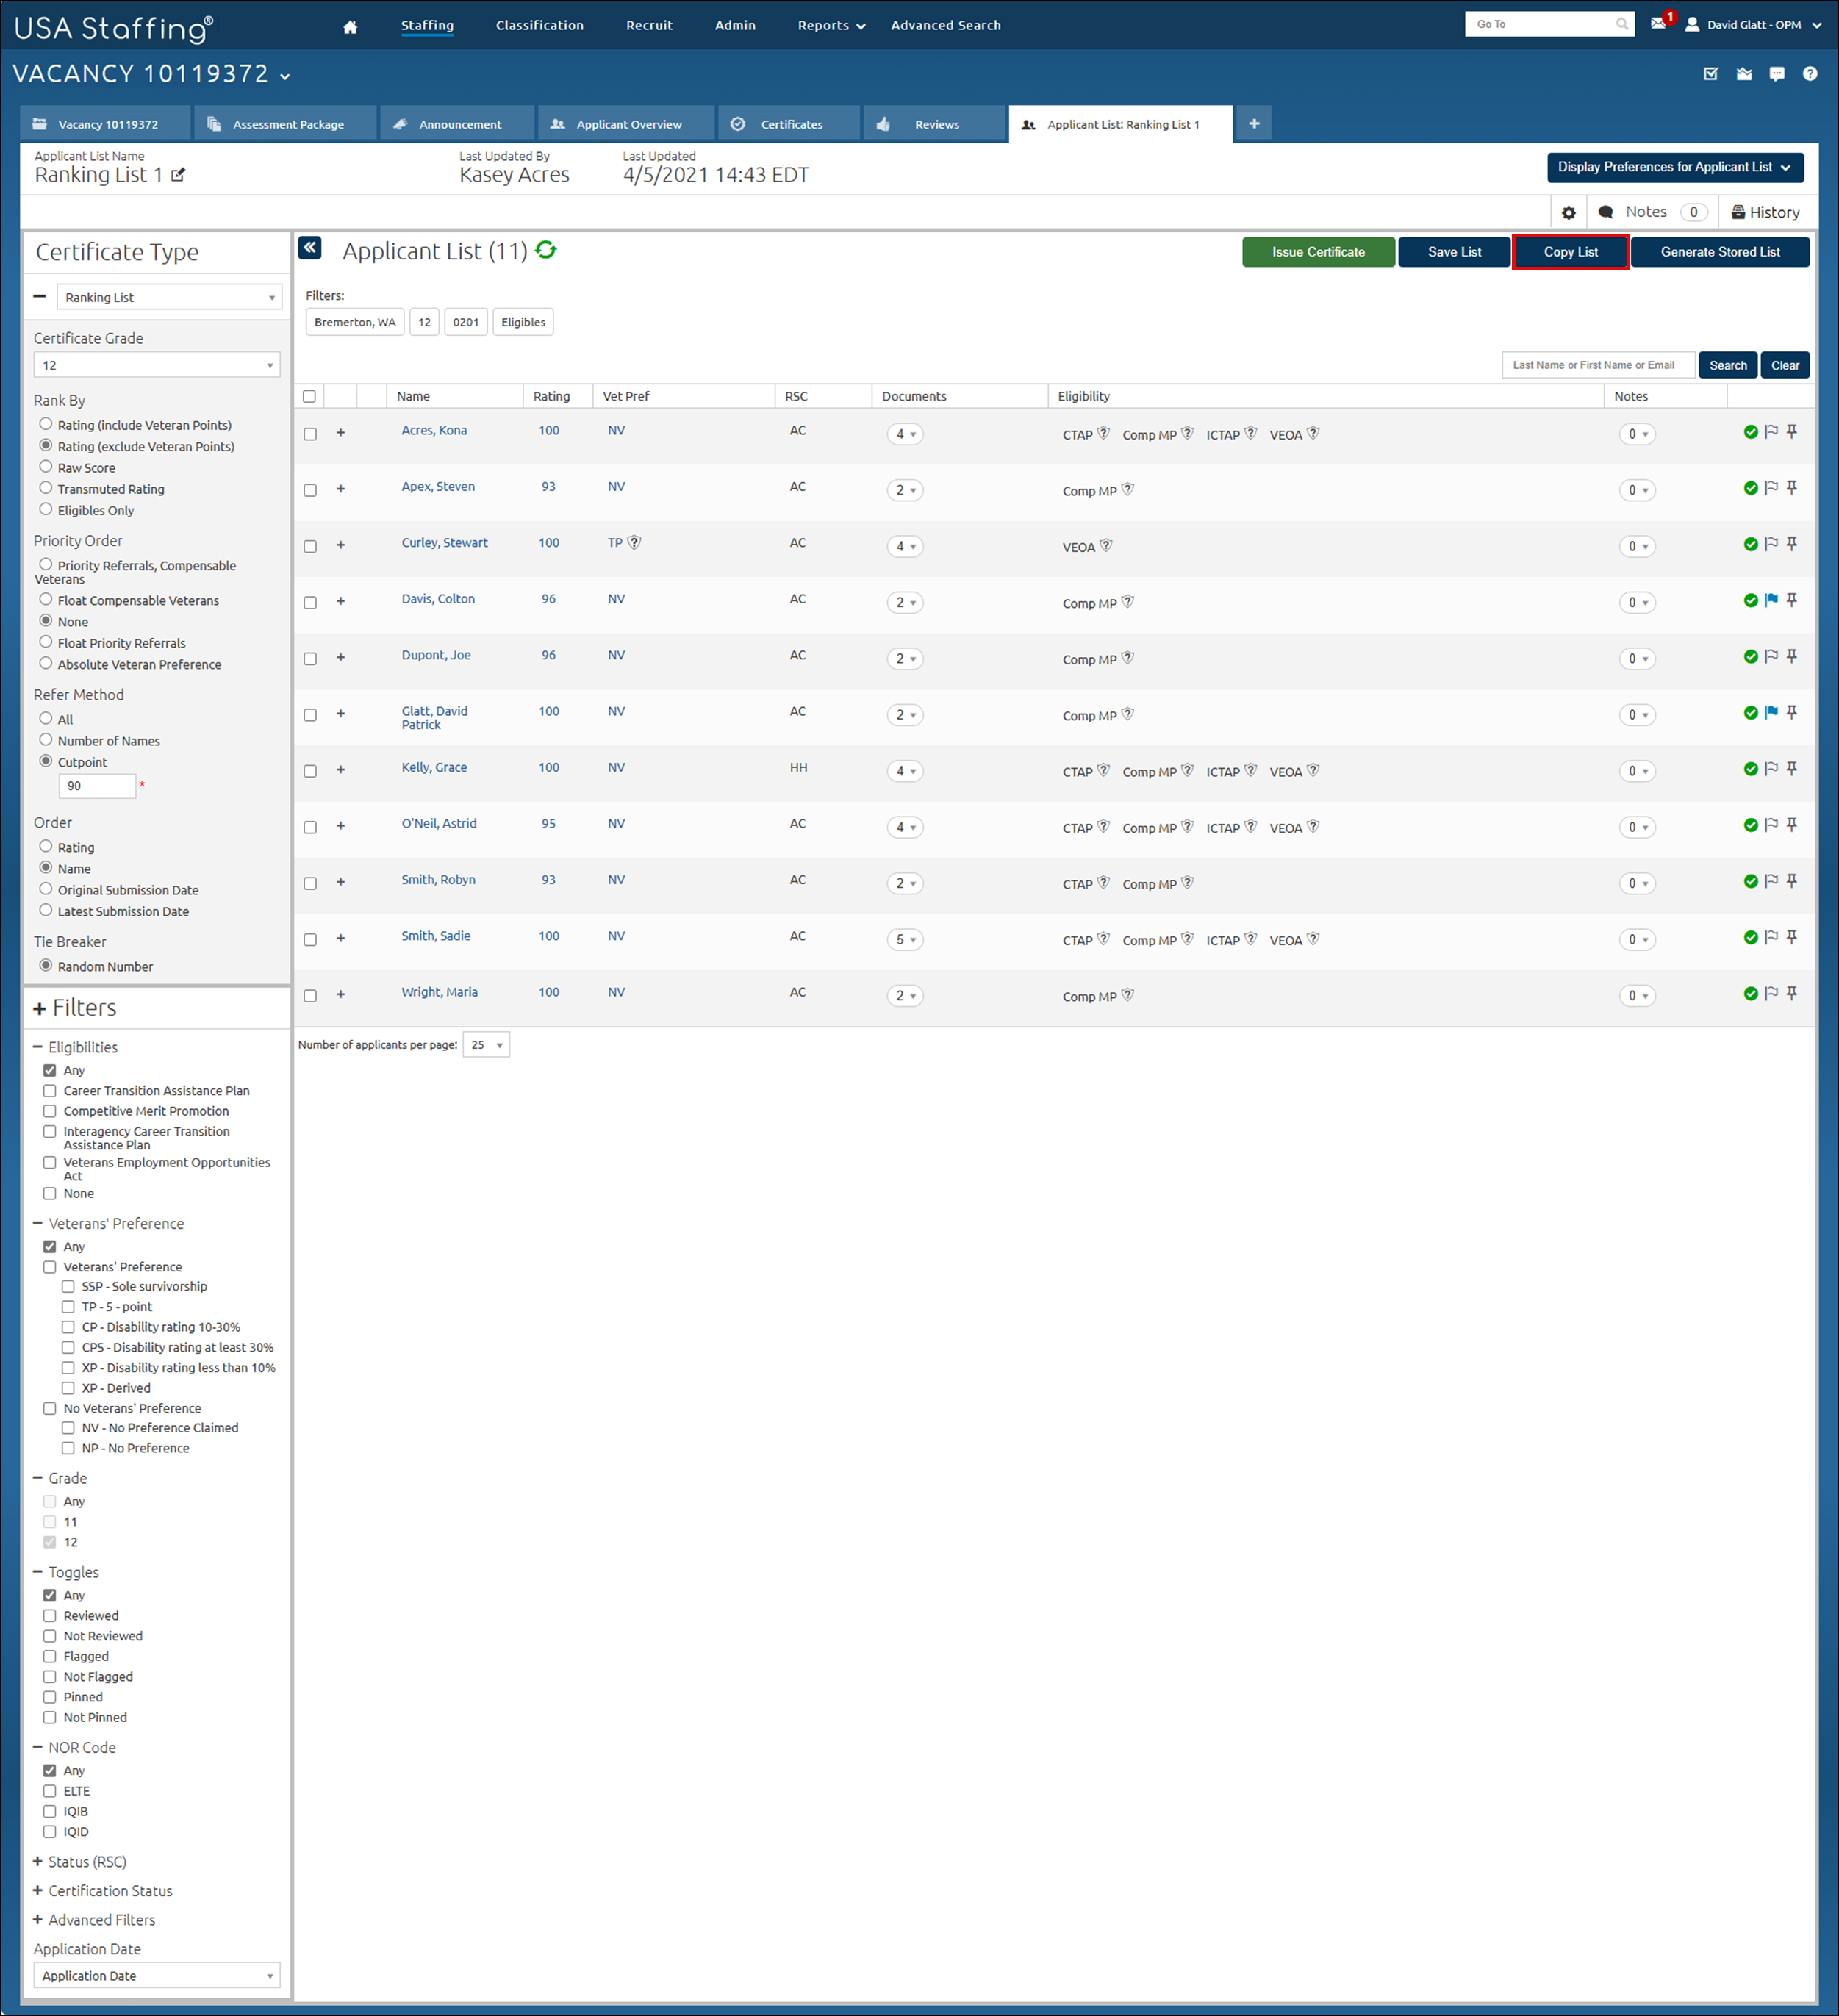Select Rating (include Veteran Points) radio
The width and height of the screenshot is (1839, 2016).
(46, 424)
